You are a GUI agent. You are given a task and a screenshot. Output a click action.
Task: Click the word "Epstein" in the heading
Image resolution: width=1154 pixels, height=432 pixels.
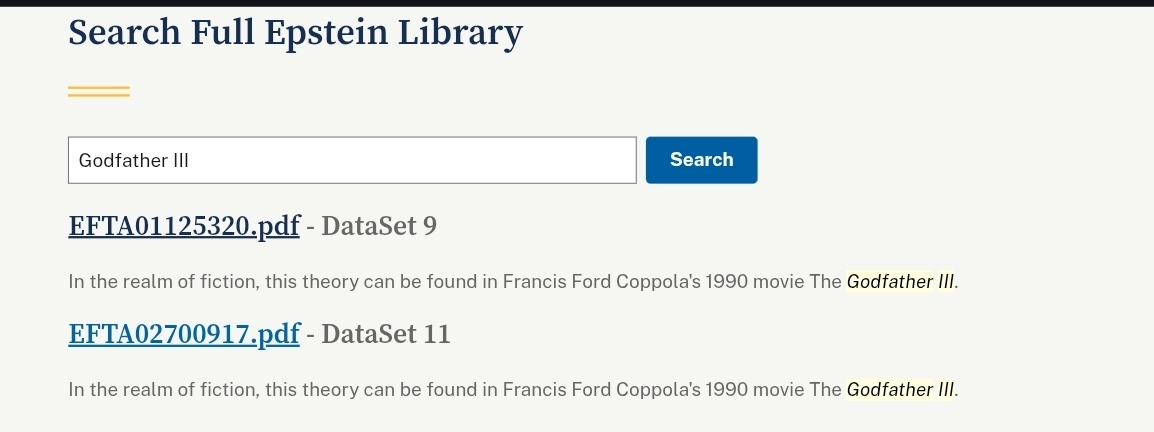click(x=326, y=33)
